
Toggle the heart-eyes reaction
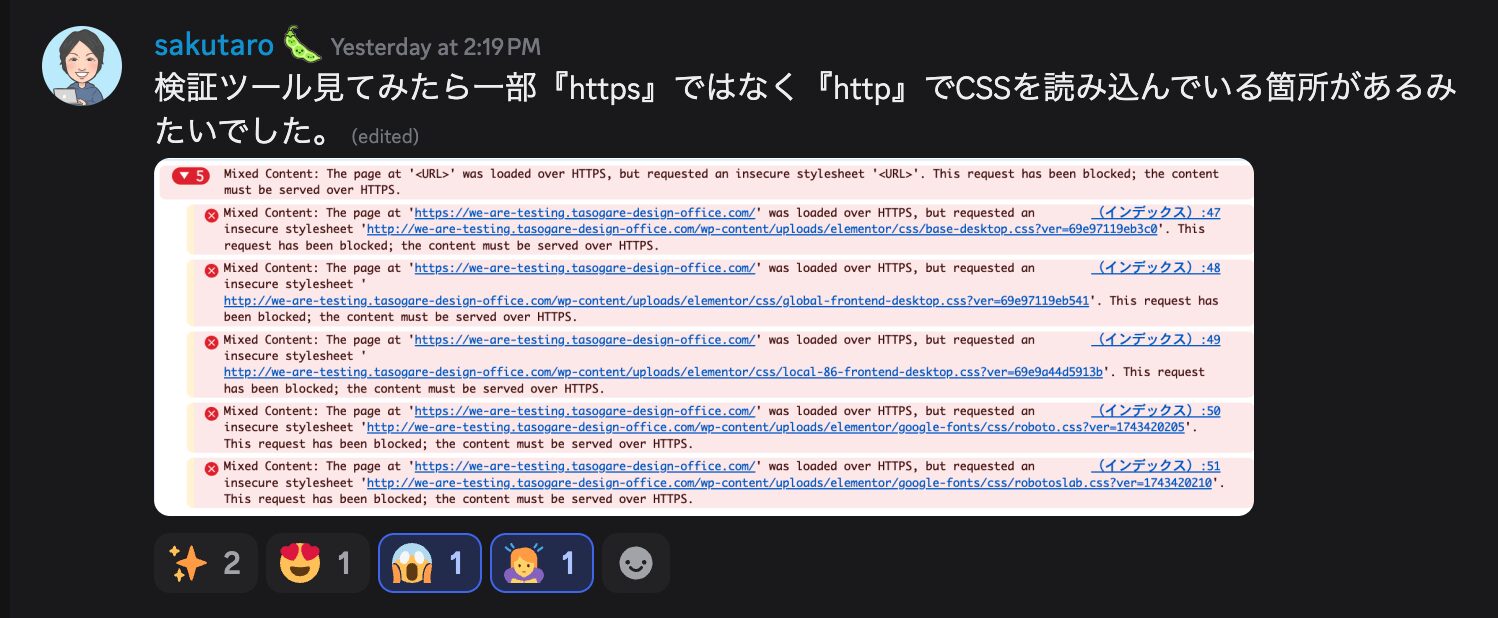pyautogui.click(x=317, y=563)
